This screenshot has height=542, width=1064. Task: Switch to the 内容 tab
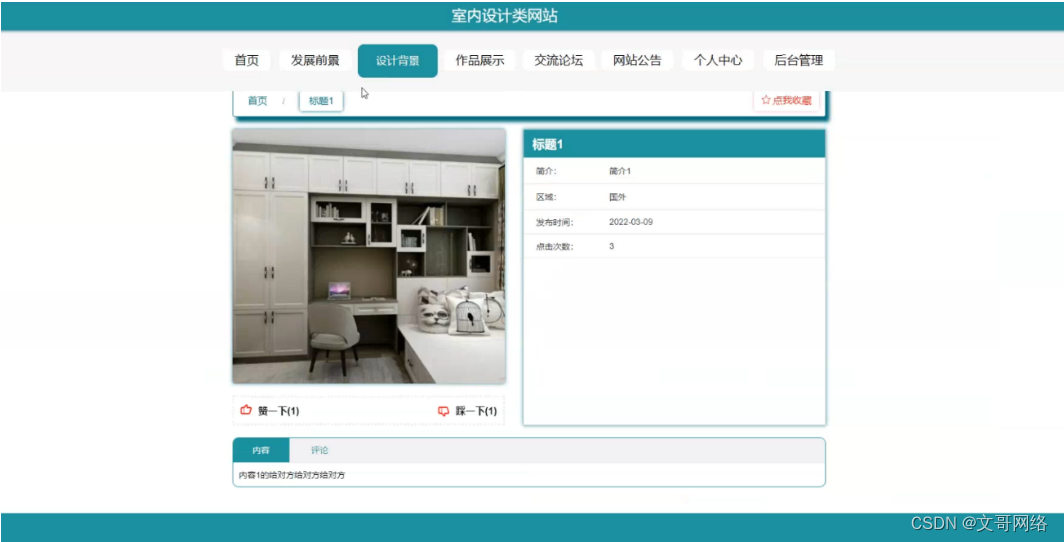(261, 450)
